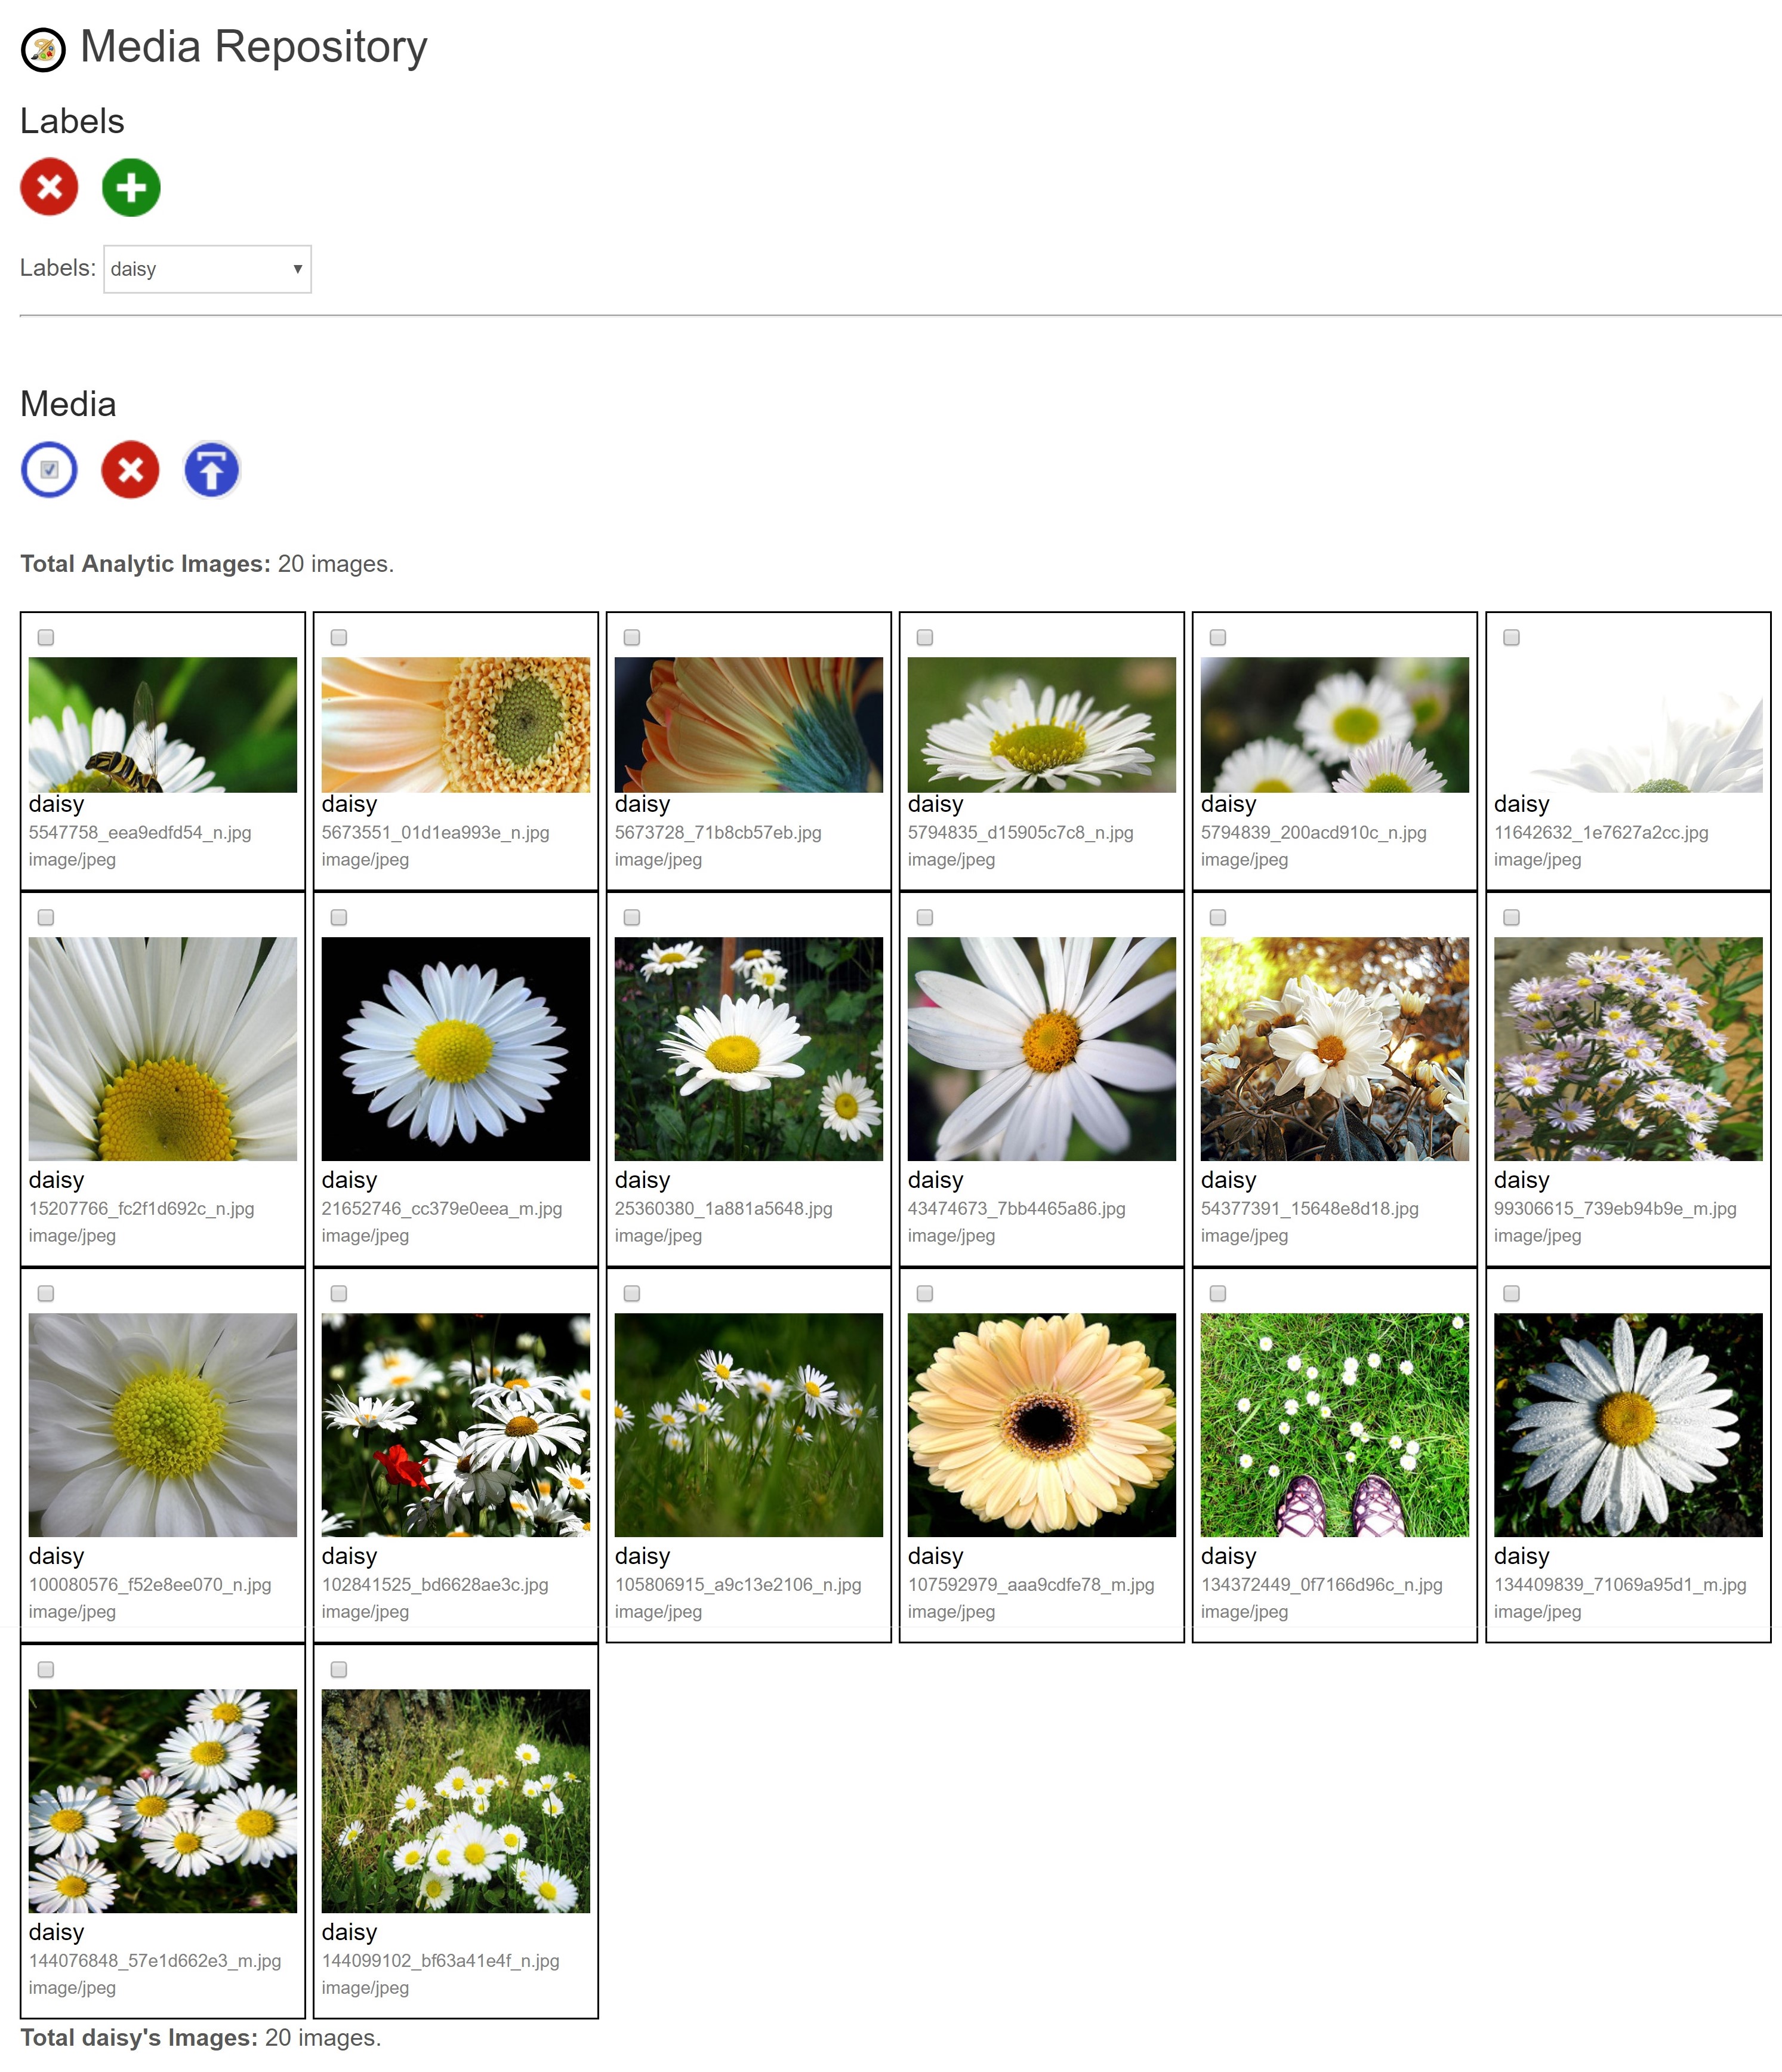The height and width of the screenshot is (2072, 1782).
Task: Click filename 5547758_eea9edfd54_n.jpg
Action: 140,833
